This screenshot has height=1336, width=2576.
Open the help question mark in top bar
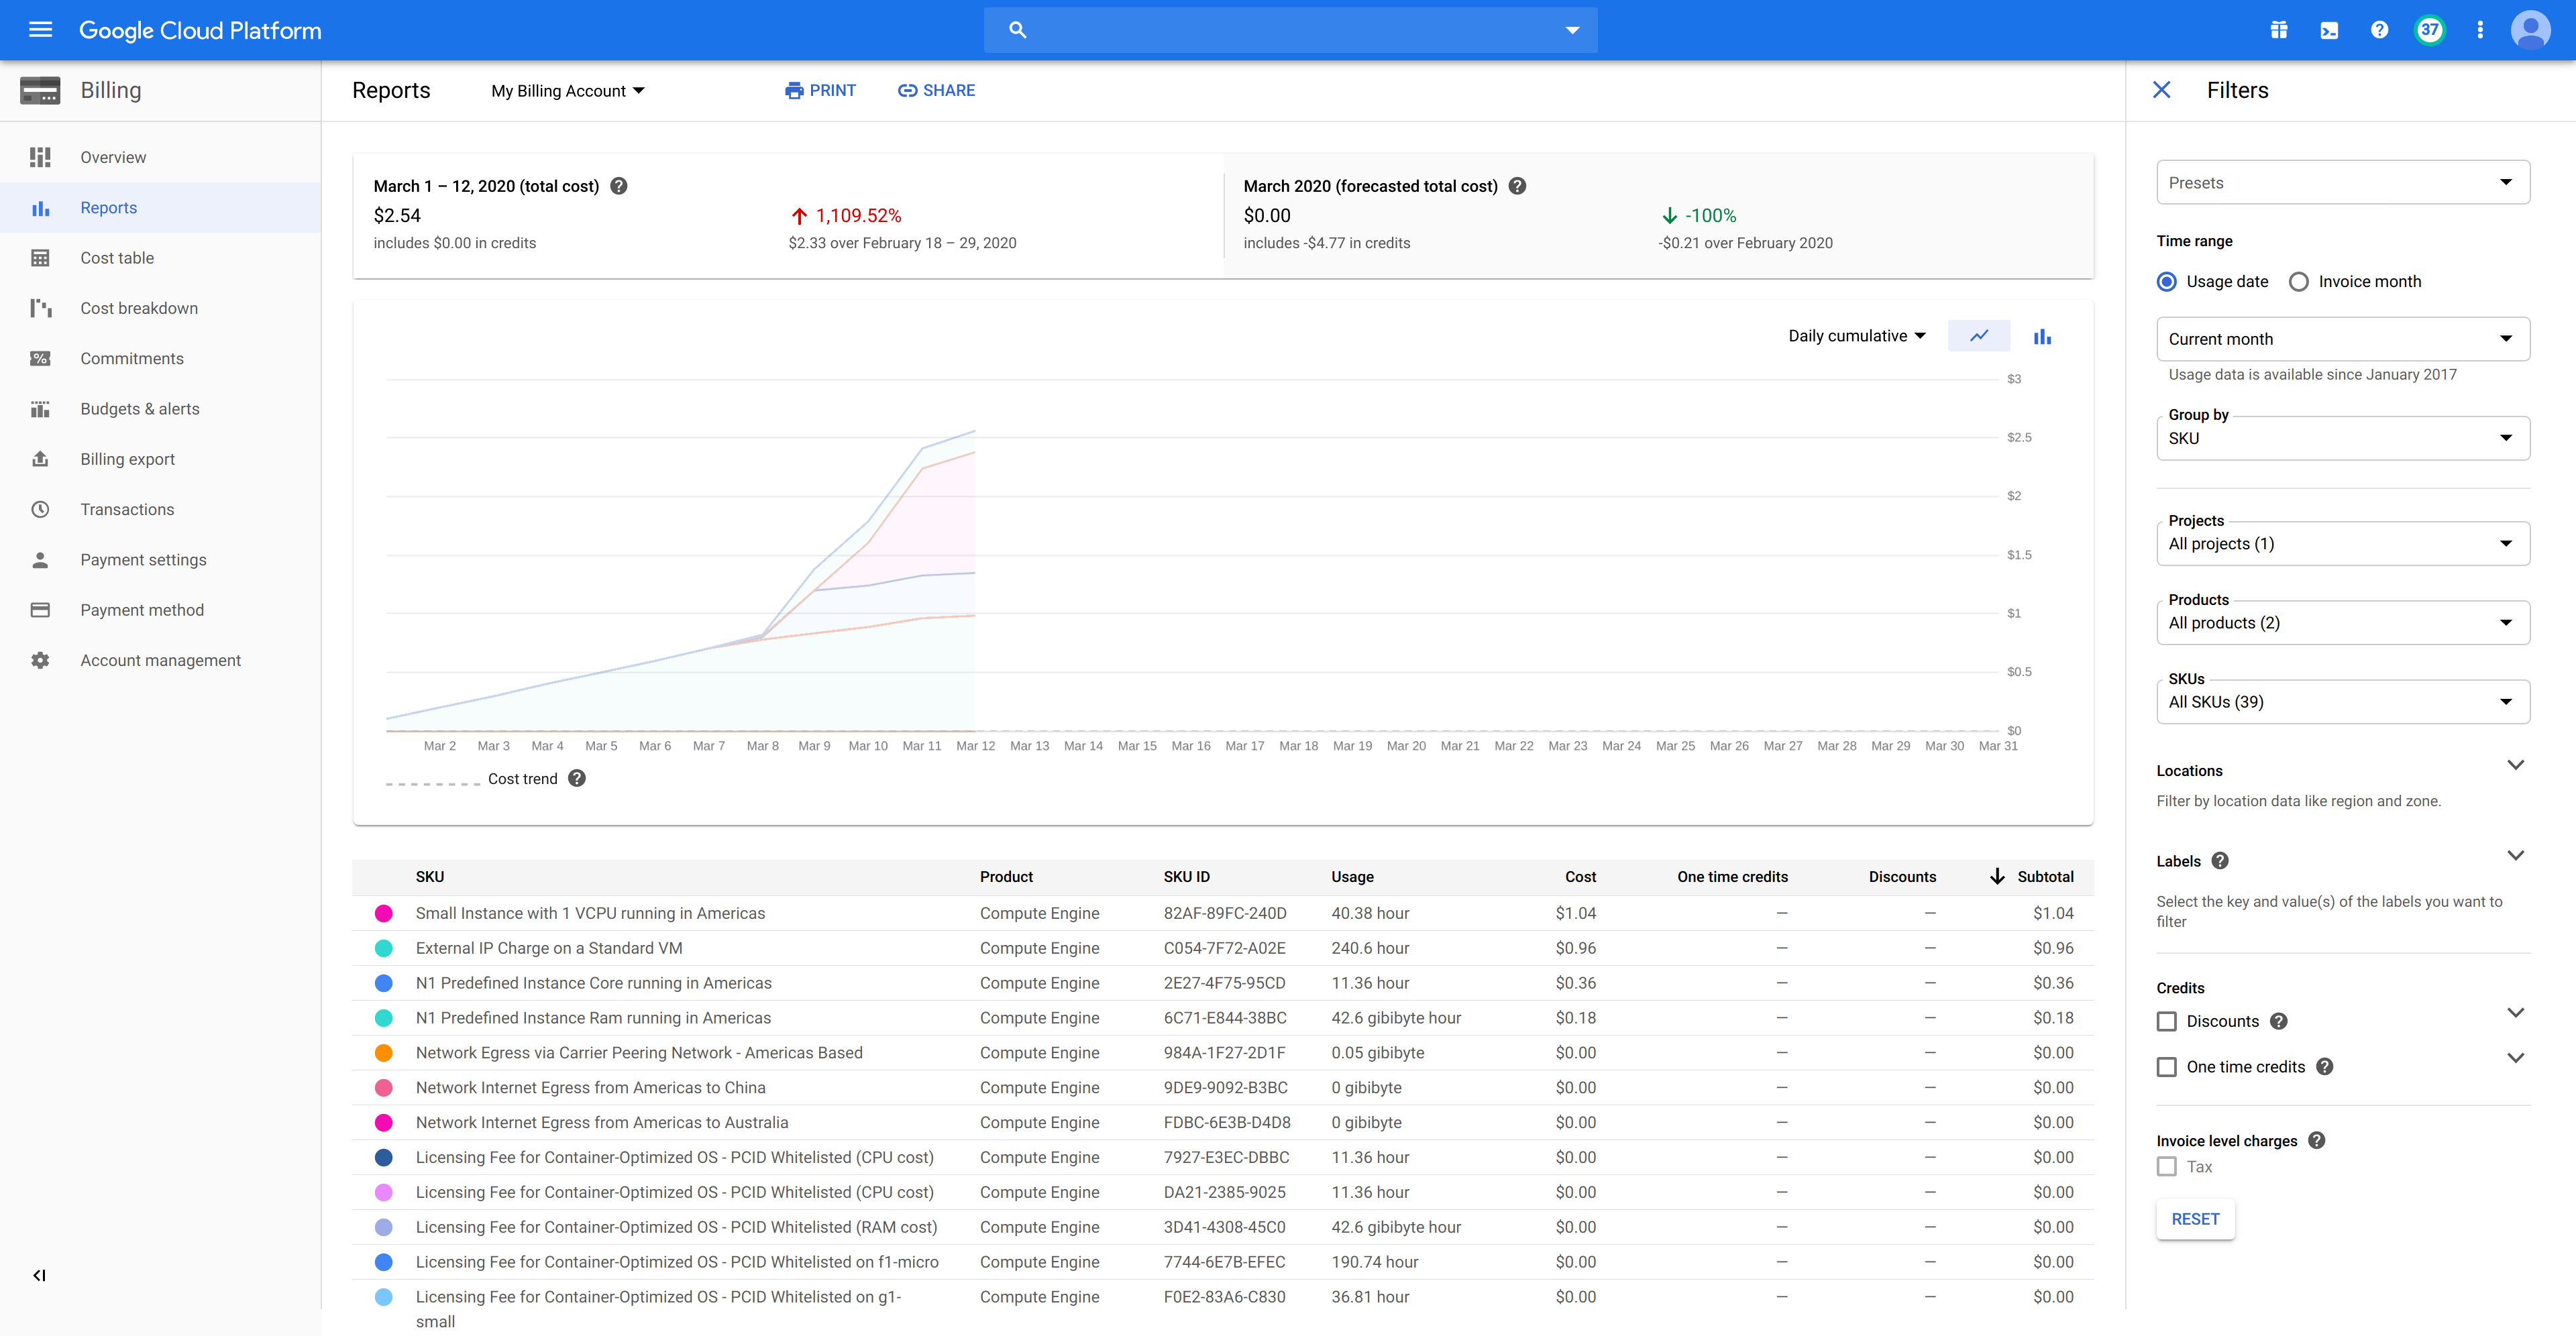click(x=2379, y=30)
